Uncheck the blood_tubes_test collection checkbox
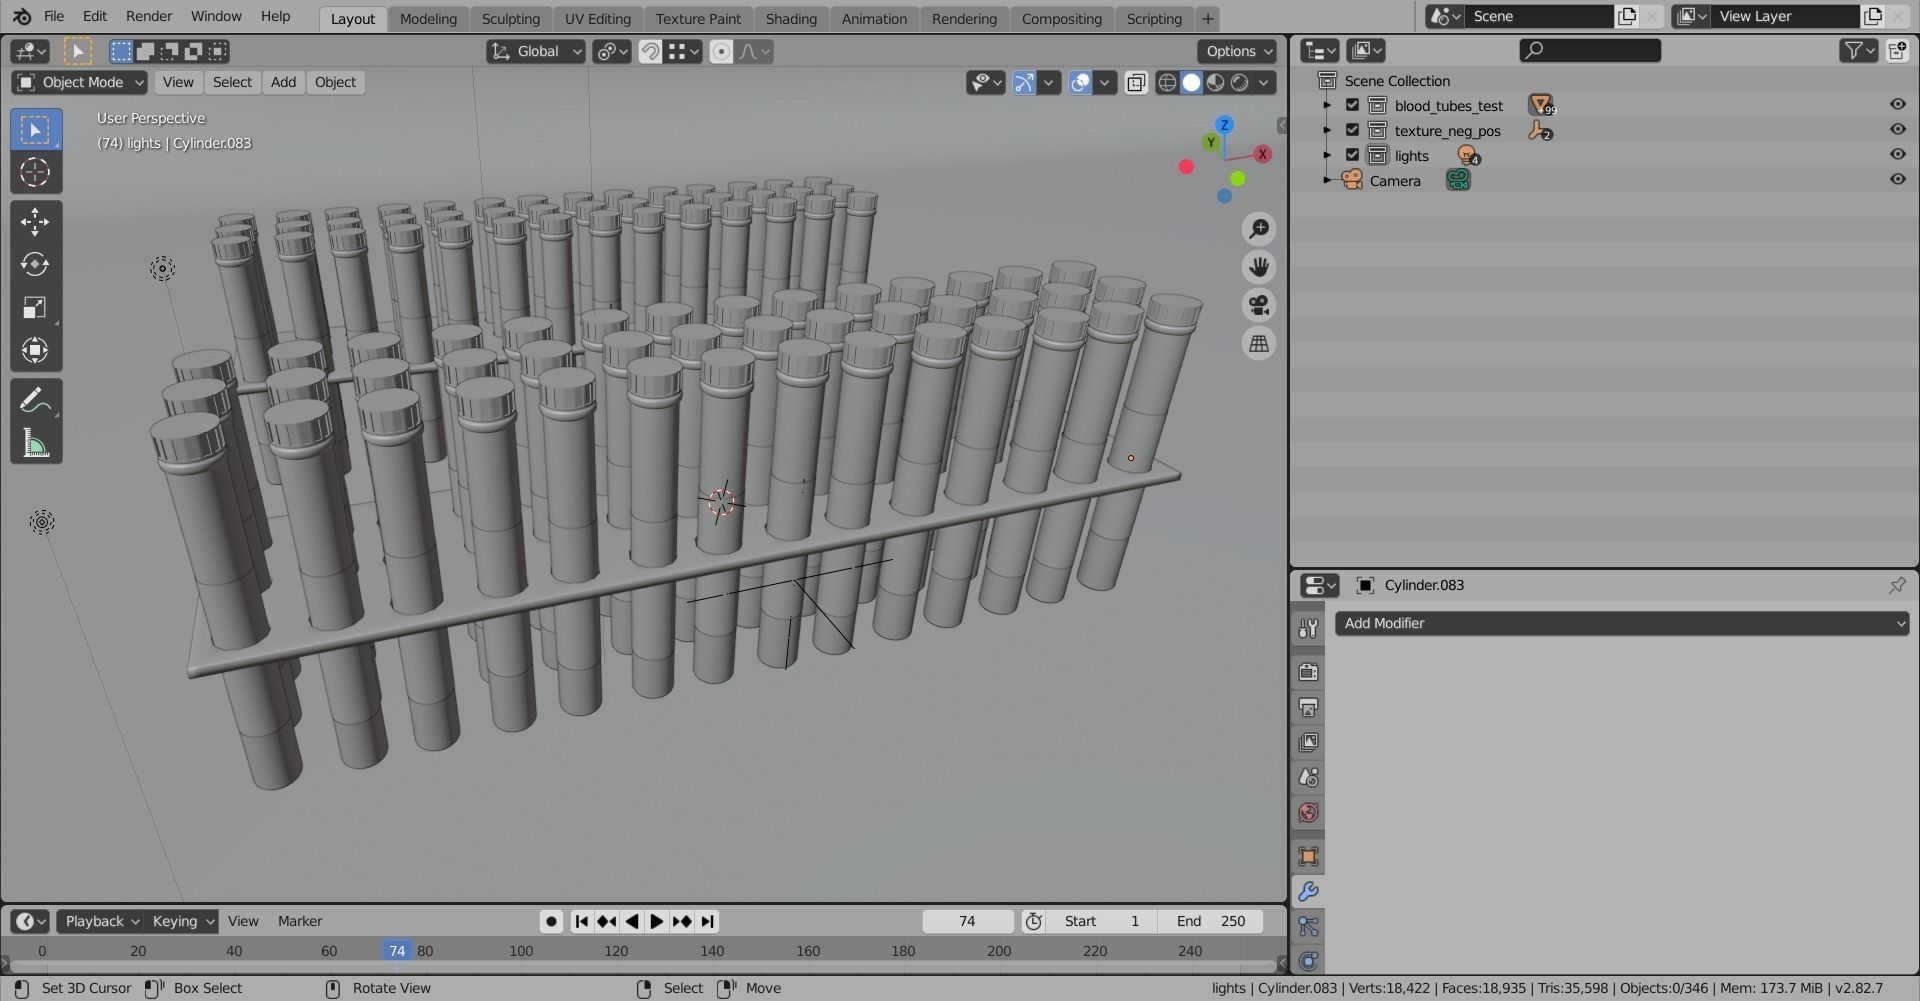This screenshot has width=1920, height=1001. pyautogui.click(x=1351, y=104)
